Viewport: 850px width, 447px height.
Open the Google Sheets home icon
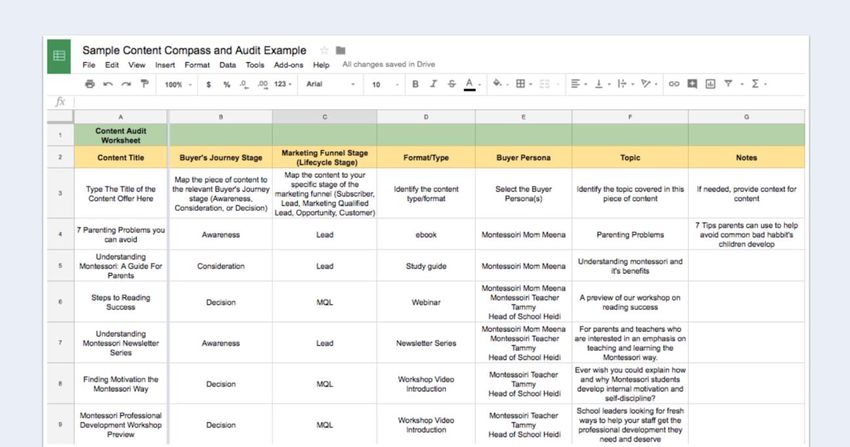pos(59,56)
